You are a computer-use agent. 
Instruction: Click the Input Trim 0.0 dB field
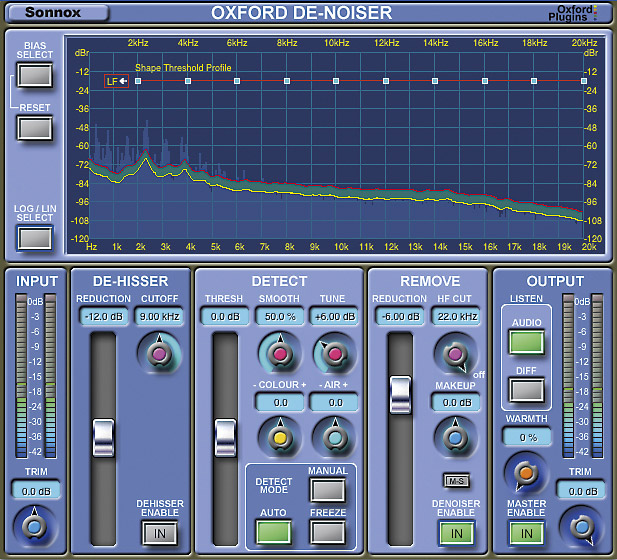pyautogui.click(x=36, y=491)
